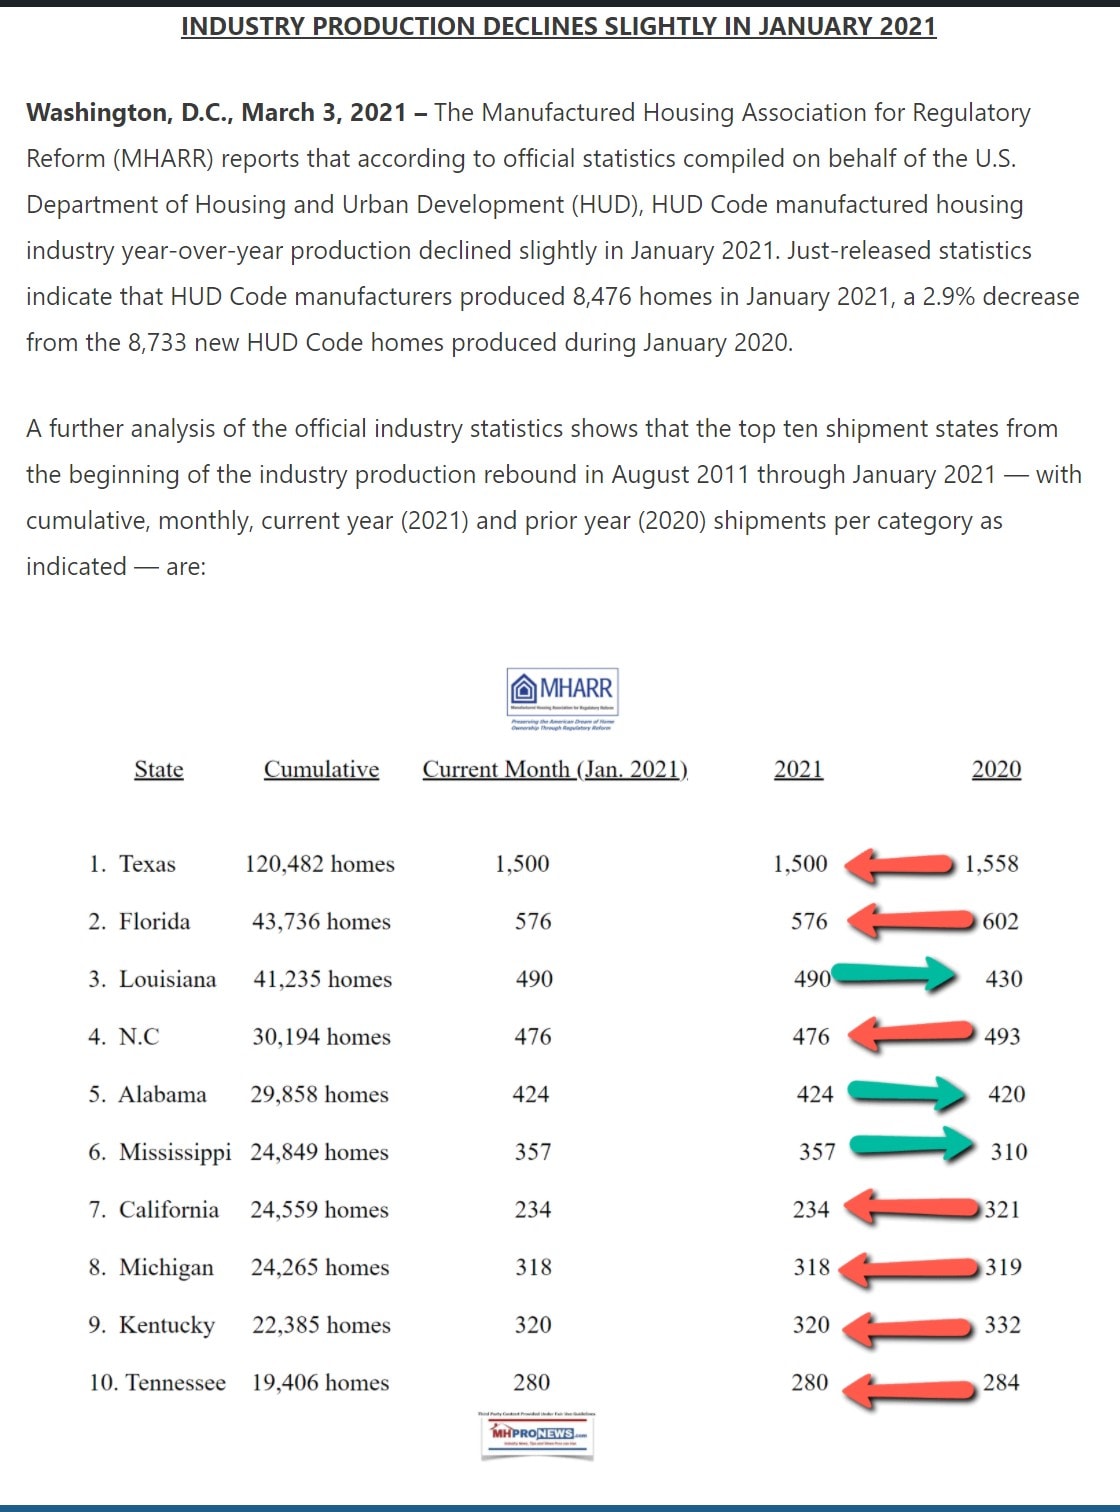Click the MHARR logo above the table
This screenshot has height=1512, width=1120.
point(563,699)
